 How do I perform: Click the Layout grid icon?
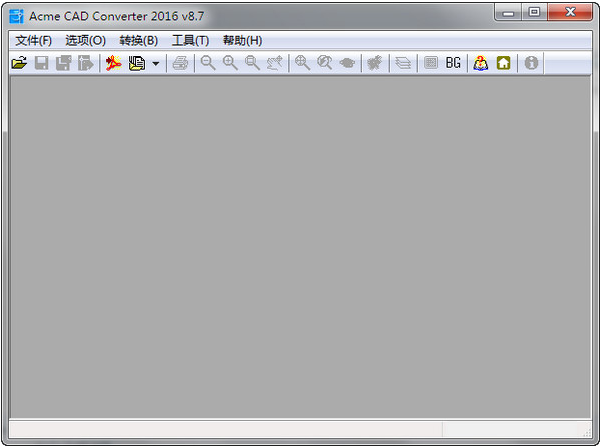coord(431,63)
